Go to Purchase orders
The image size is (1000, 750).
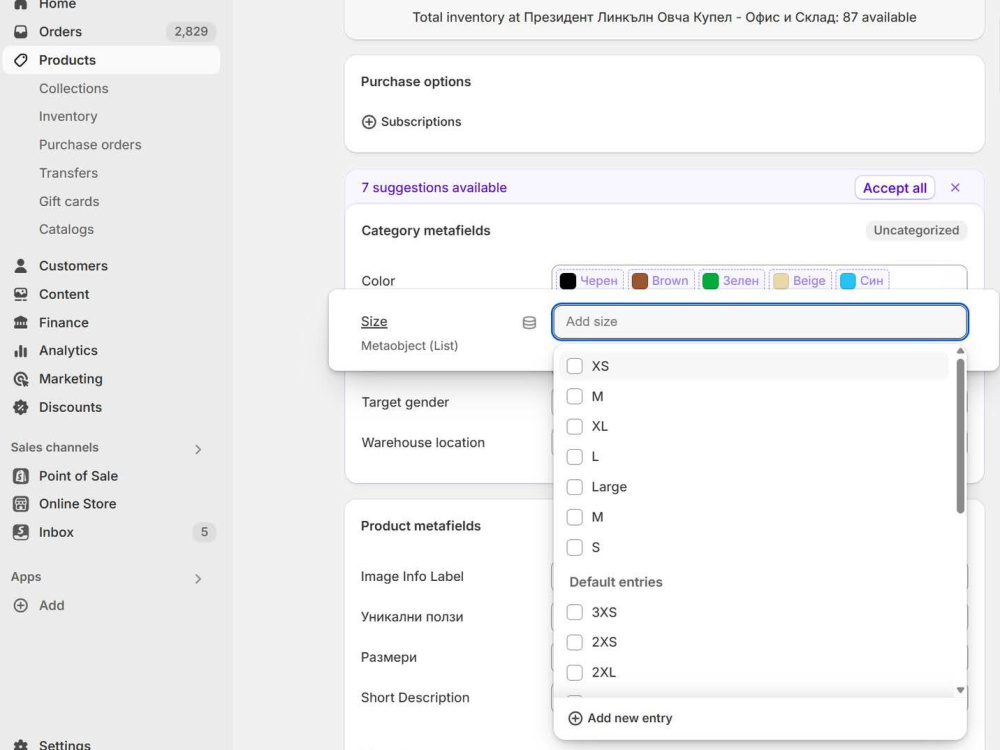coord(90,145)
